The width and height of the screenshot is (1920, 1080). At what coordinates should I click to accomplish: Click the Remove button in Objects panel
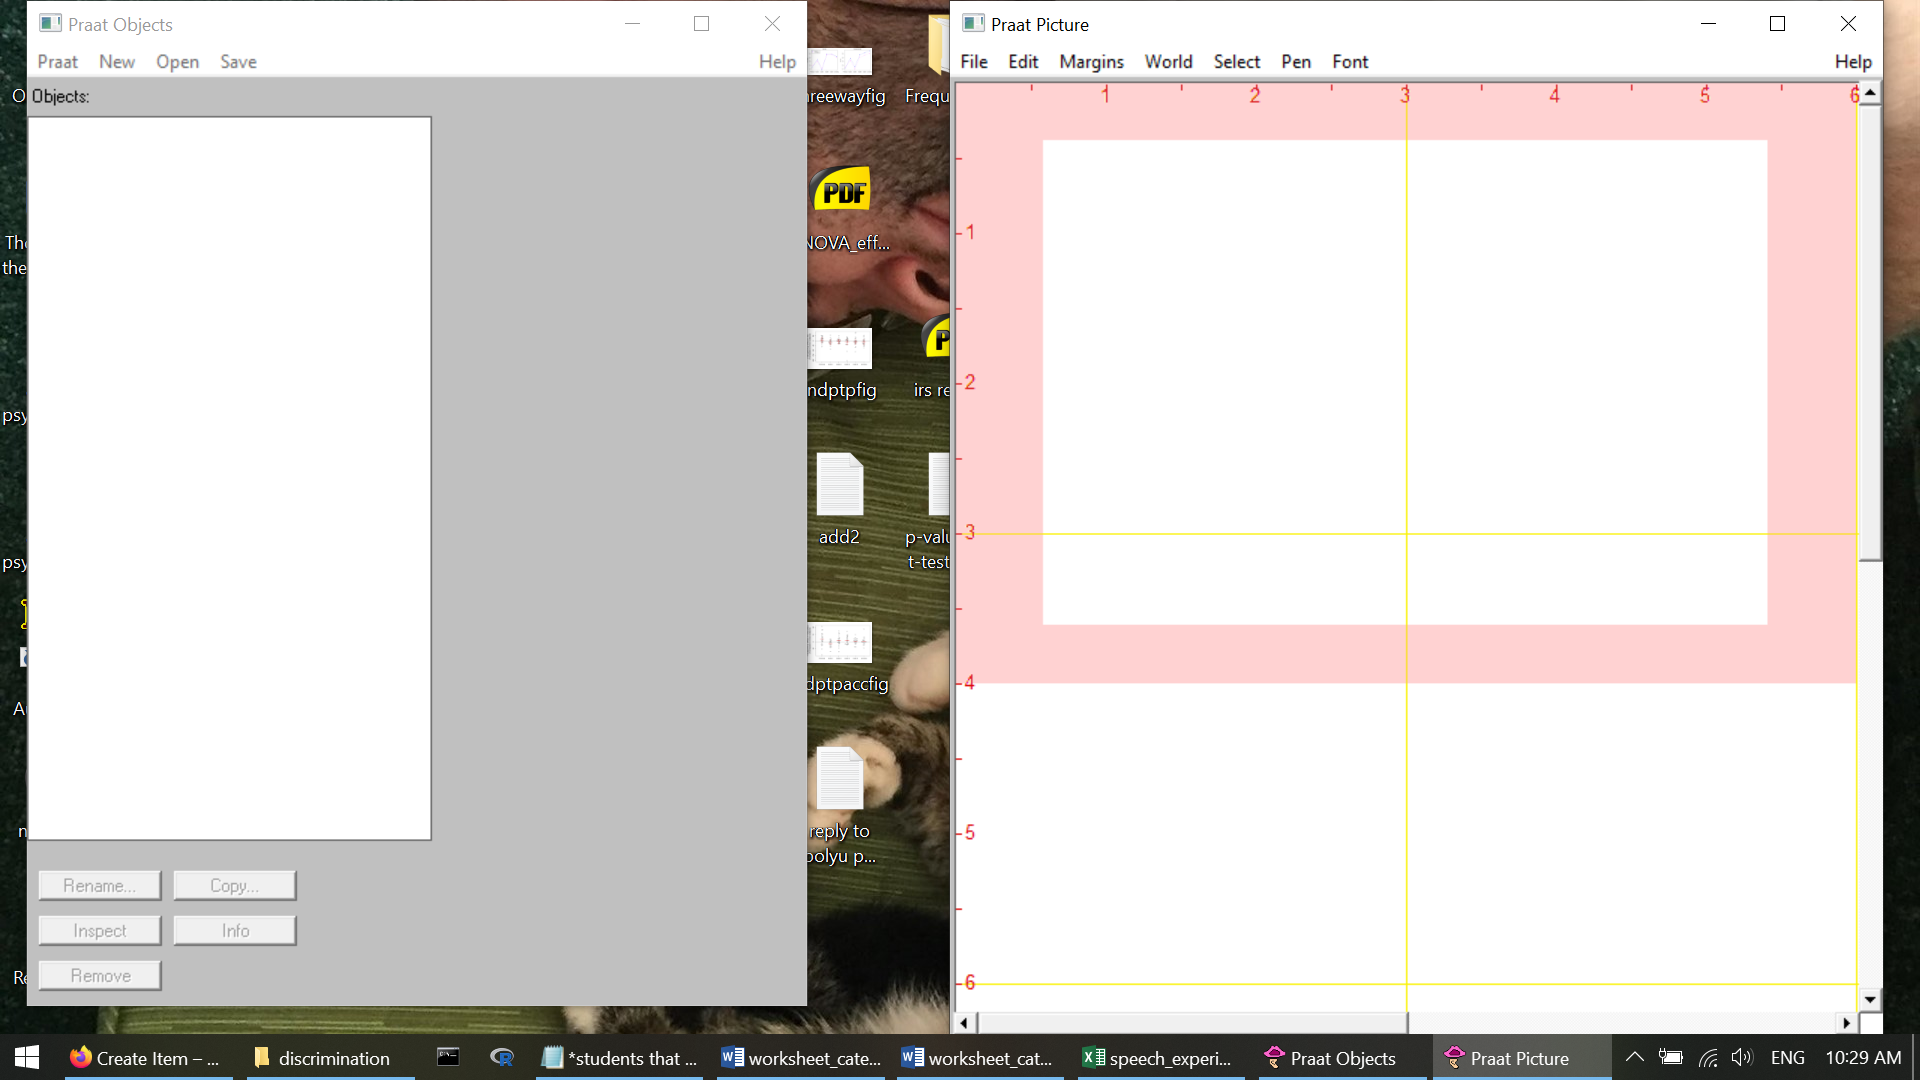pos(99,976)
